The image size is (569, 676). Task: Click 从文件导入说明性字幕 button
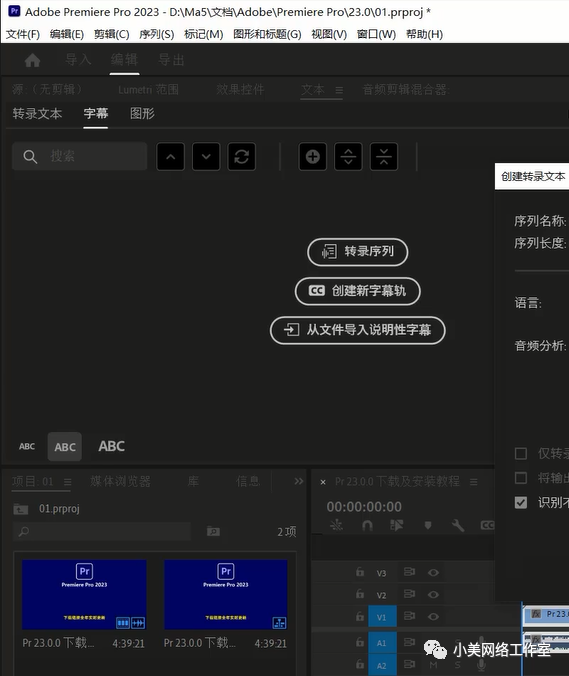(x=357, y=330)
